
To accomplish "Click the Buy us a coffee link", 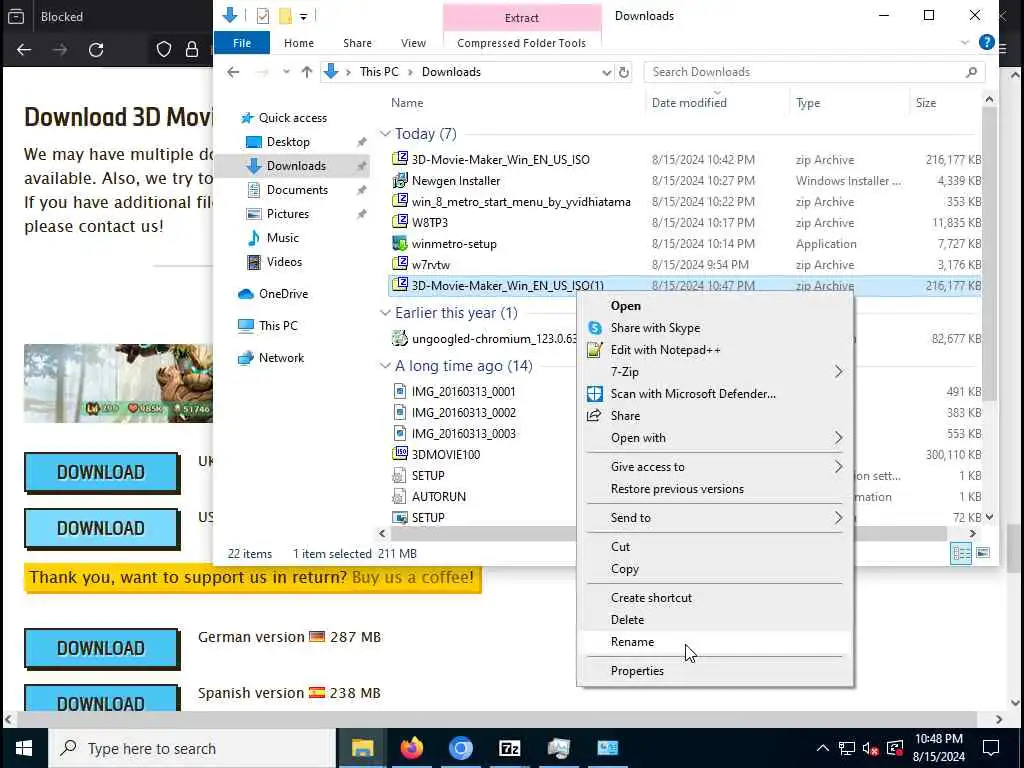I will (x=413, y=577).
